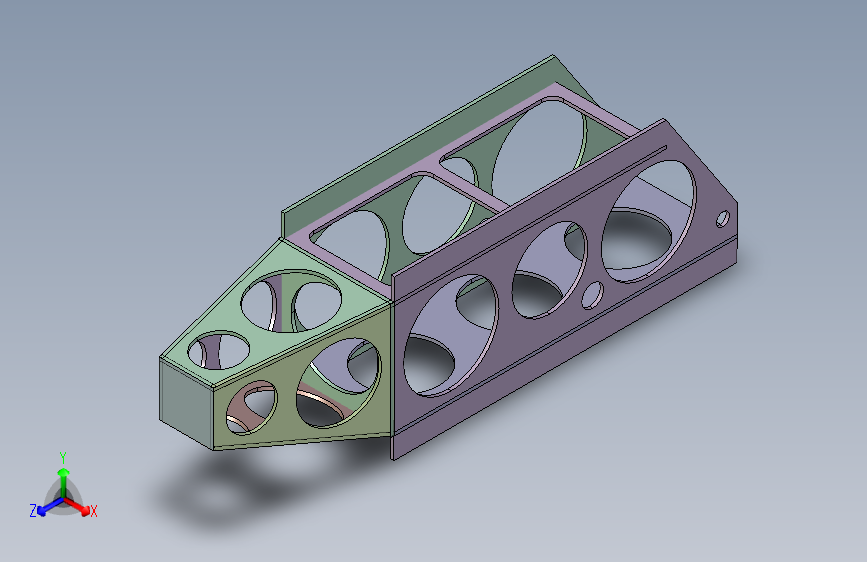
Task: Select the purple crossbar on the top frame
Action: pos(467,187)
